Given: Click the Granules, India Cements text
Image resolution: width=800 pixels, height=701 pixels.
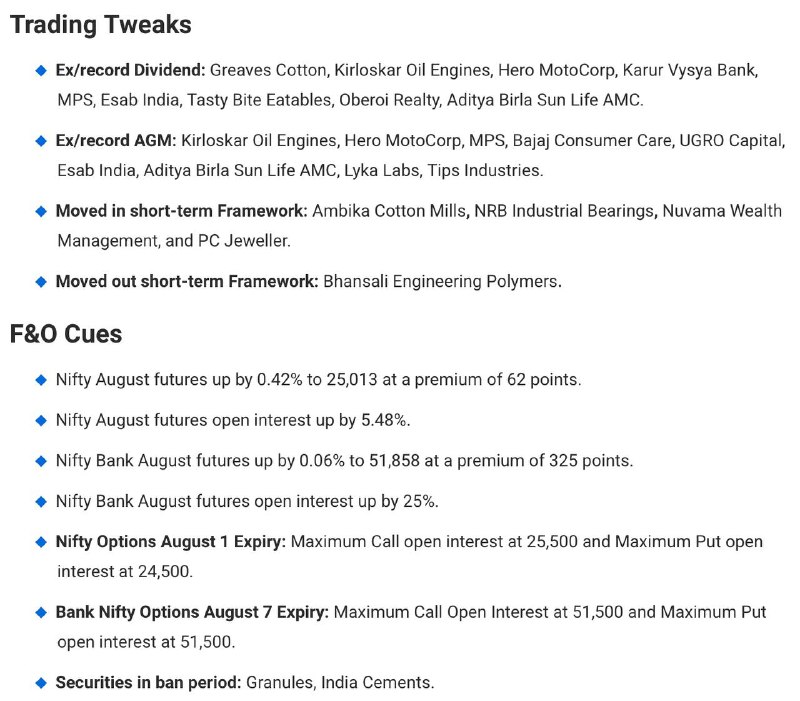Looking at the screenshot, I should coord(340,683).
